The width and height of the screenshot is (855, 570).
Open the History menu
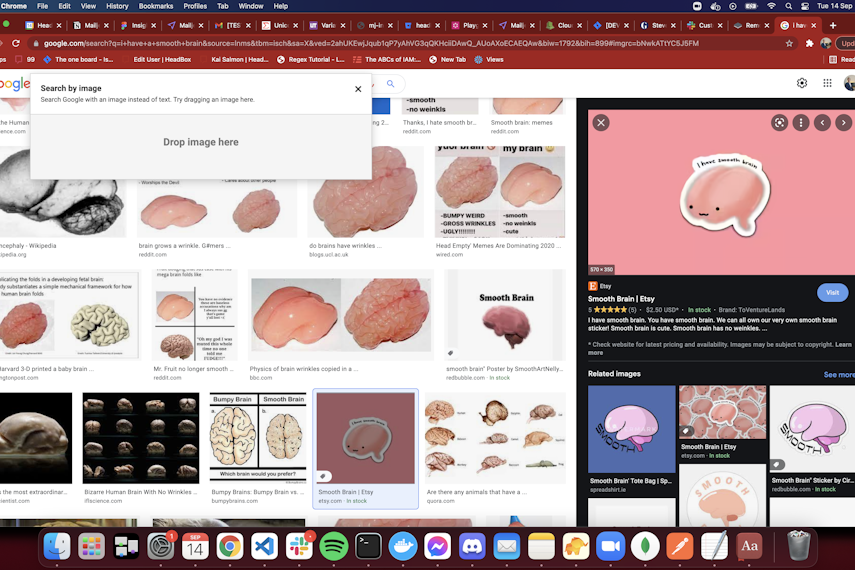[x=117, y=6]
